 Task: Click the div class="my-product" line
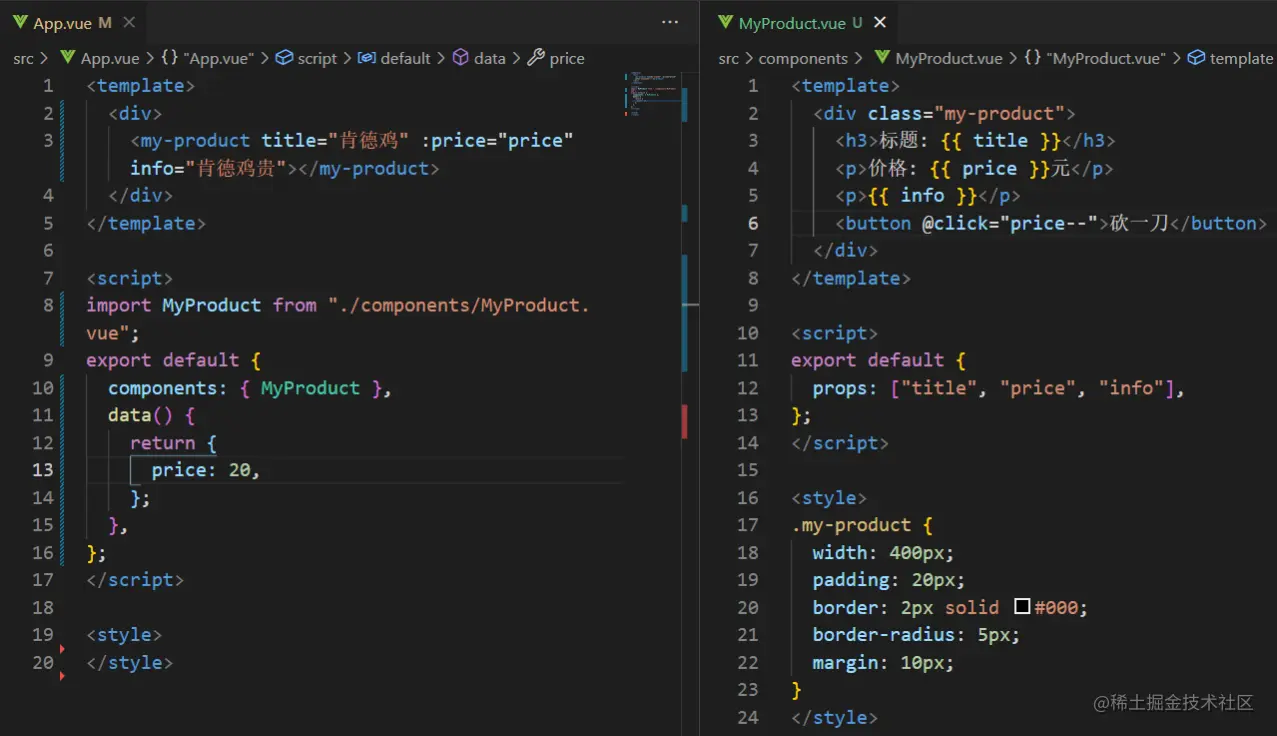(944, 113)
